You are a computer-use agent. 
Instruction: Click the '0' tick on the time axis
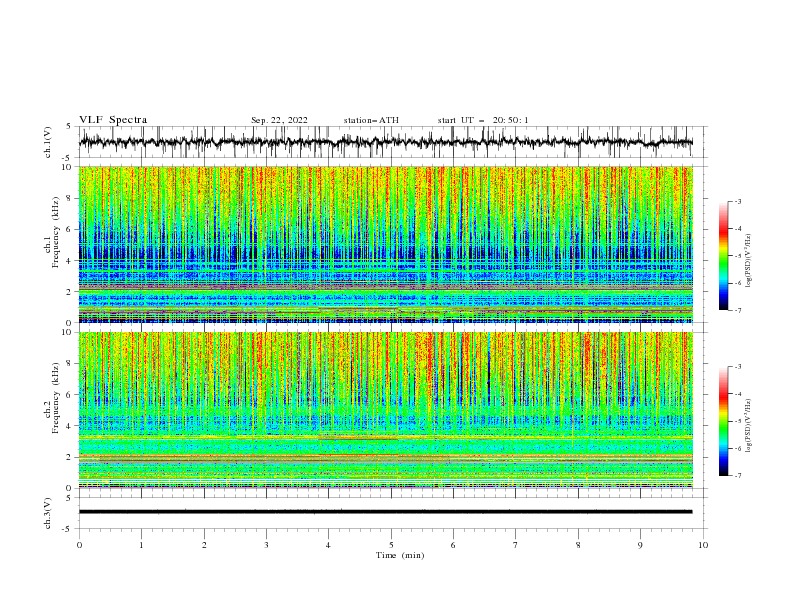(x=79, y=545)
